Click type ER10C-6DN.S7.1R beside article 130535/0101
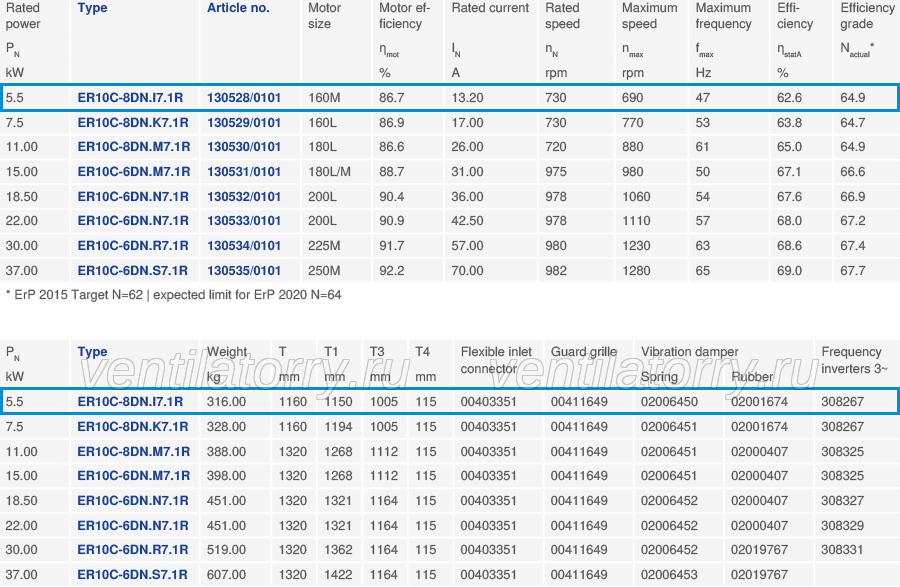This screenshot has height=587, width=900. pyautogui.click(x=133, y=271)
